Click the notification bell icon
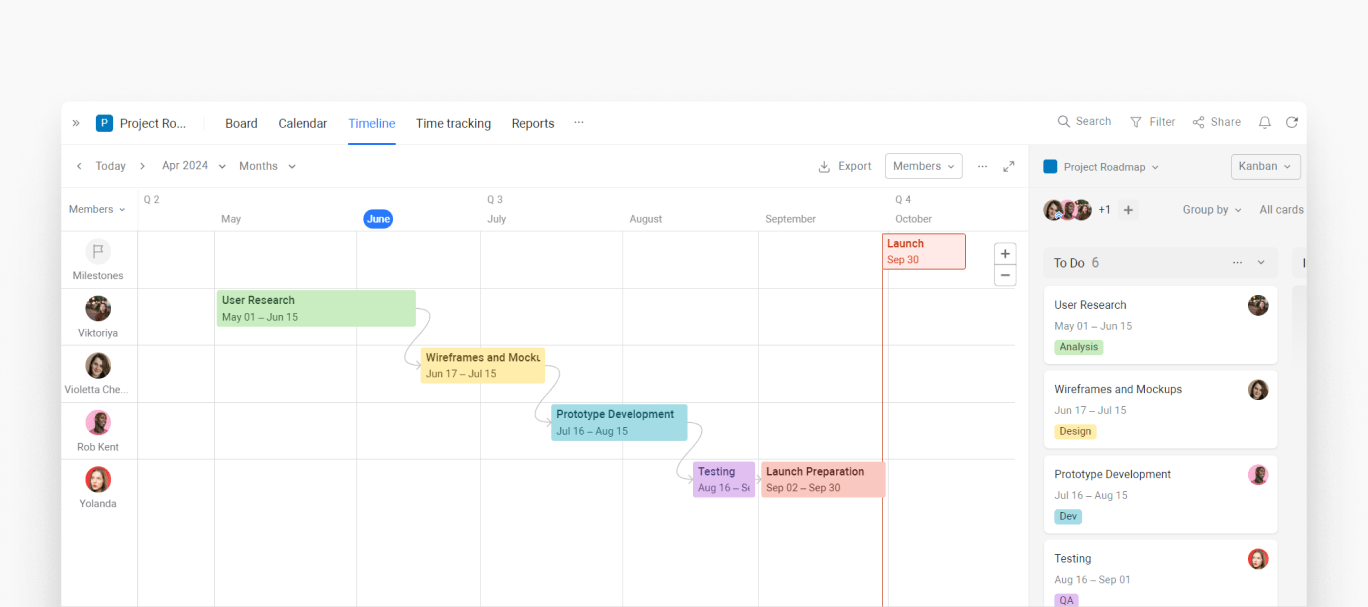Screen dimensions: 1368x607 click(1264, 122)
